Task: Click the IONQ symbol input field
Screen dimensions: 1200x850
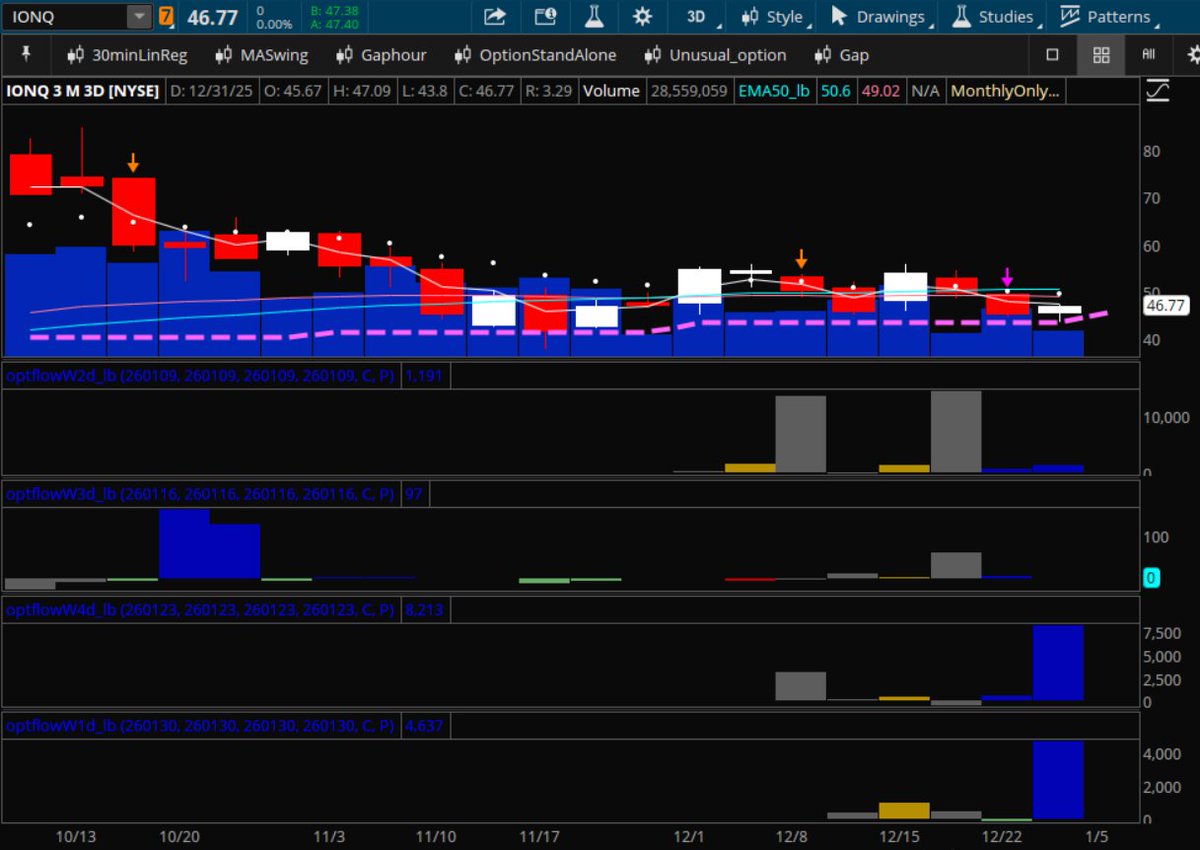Action: 66,16
